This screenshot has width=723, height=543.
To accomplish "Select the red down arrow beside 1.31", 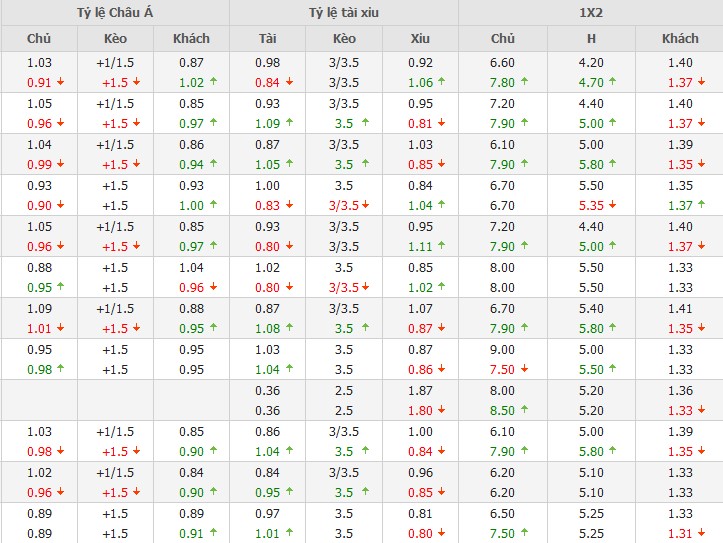I will pyautogui.click(x=701, y=534).
